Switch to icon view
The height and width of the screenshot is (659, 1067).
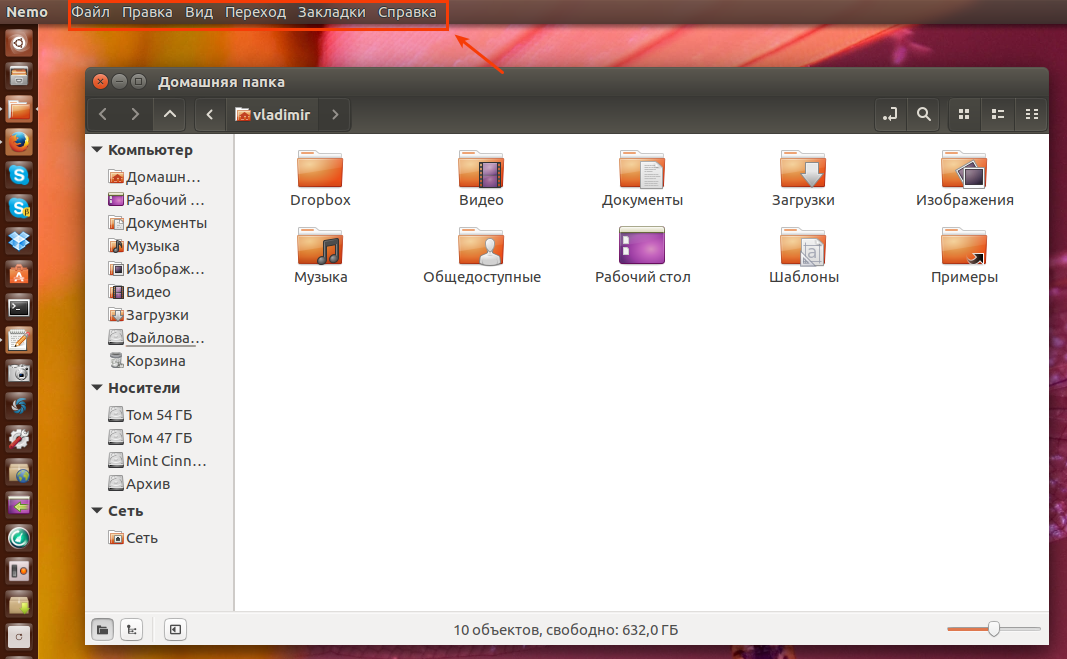964,114
